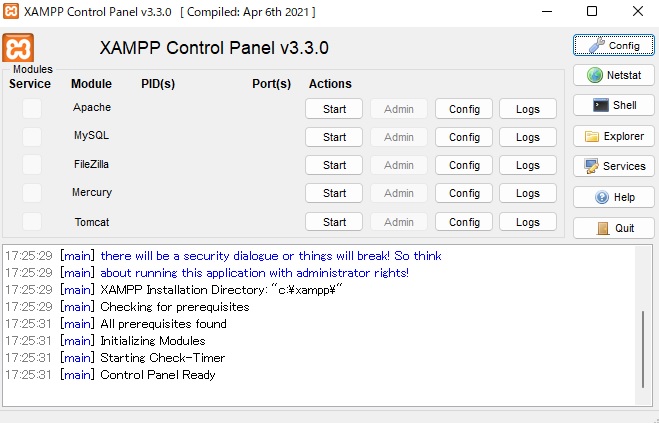Toggle the FileZilla service checkbox

point(32,164)
